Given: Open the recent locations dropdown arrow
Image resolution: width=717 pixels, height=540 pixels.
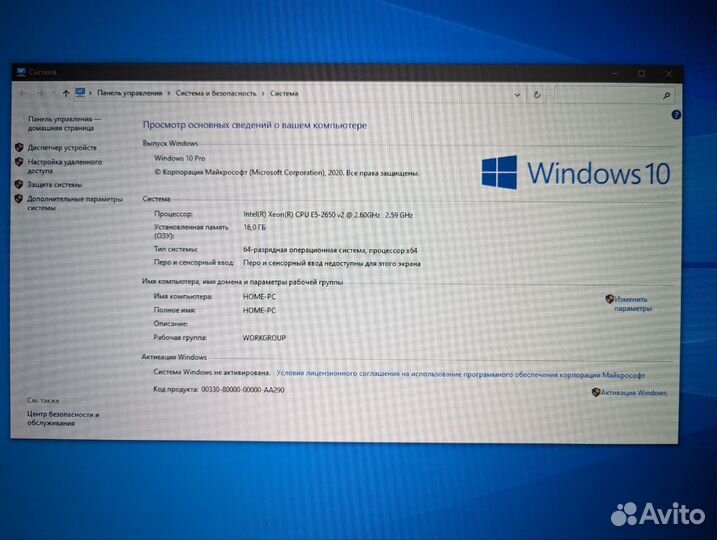Looking at the screenshot, I should [53, 93].
